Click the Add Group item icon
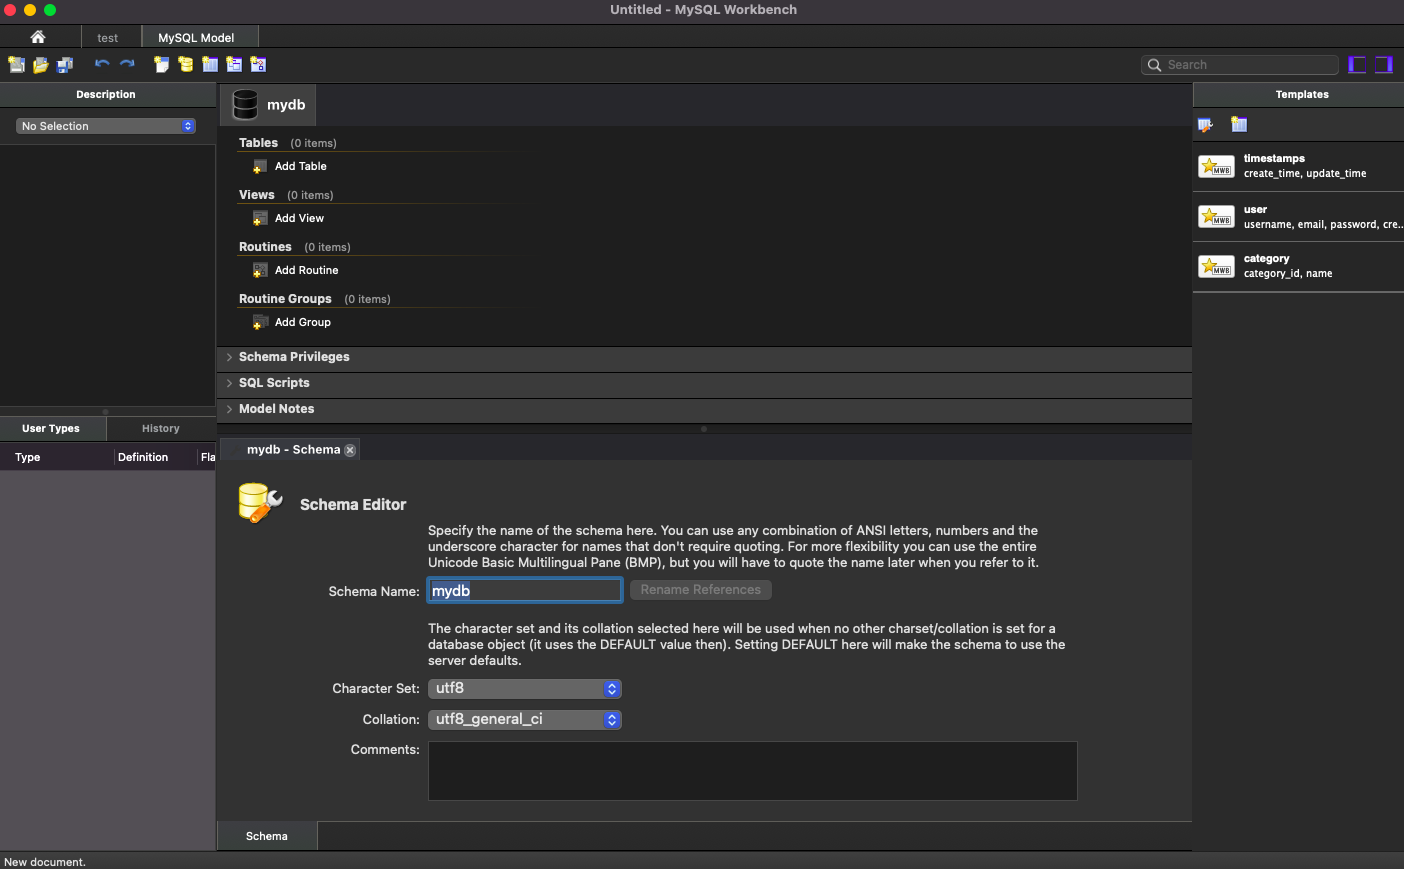1404x869 pixels. pos(260,323)
